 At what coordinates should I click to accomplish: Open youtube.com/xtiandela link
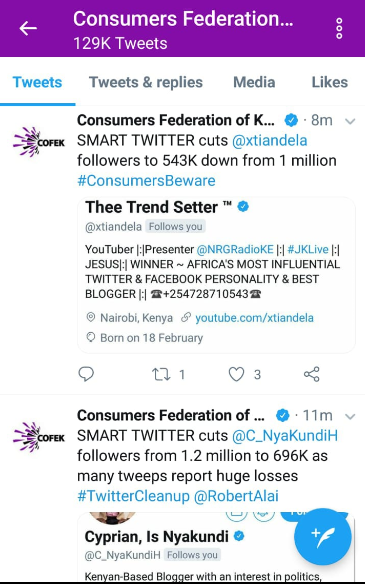(x=254, y=318)
